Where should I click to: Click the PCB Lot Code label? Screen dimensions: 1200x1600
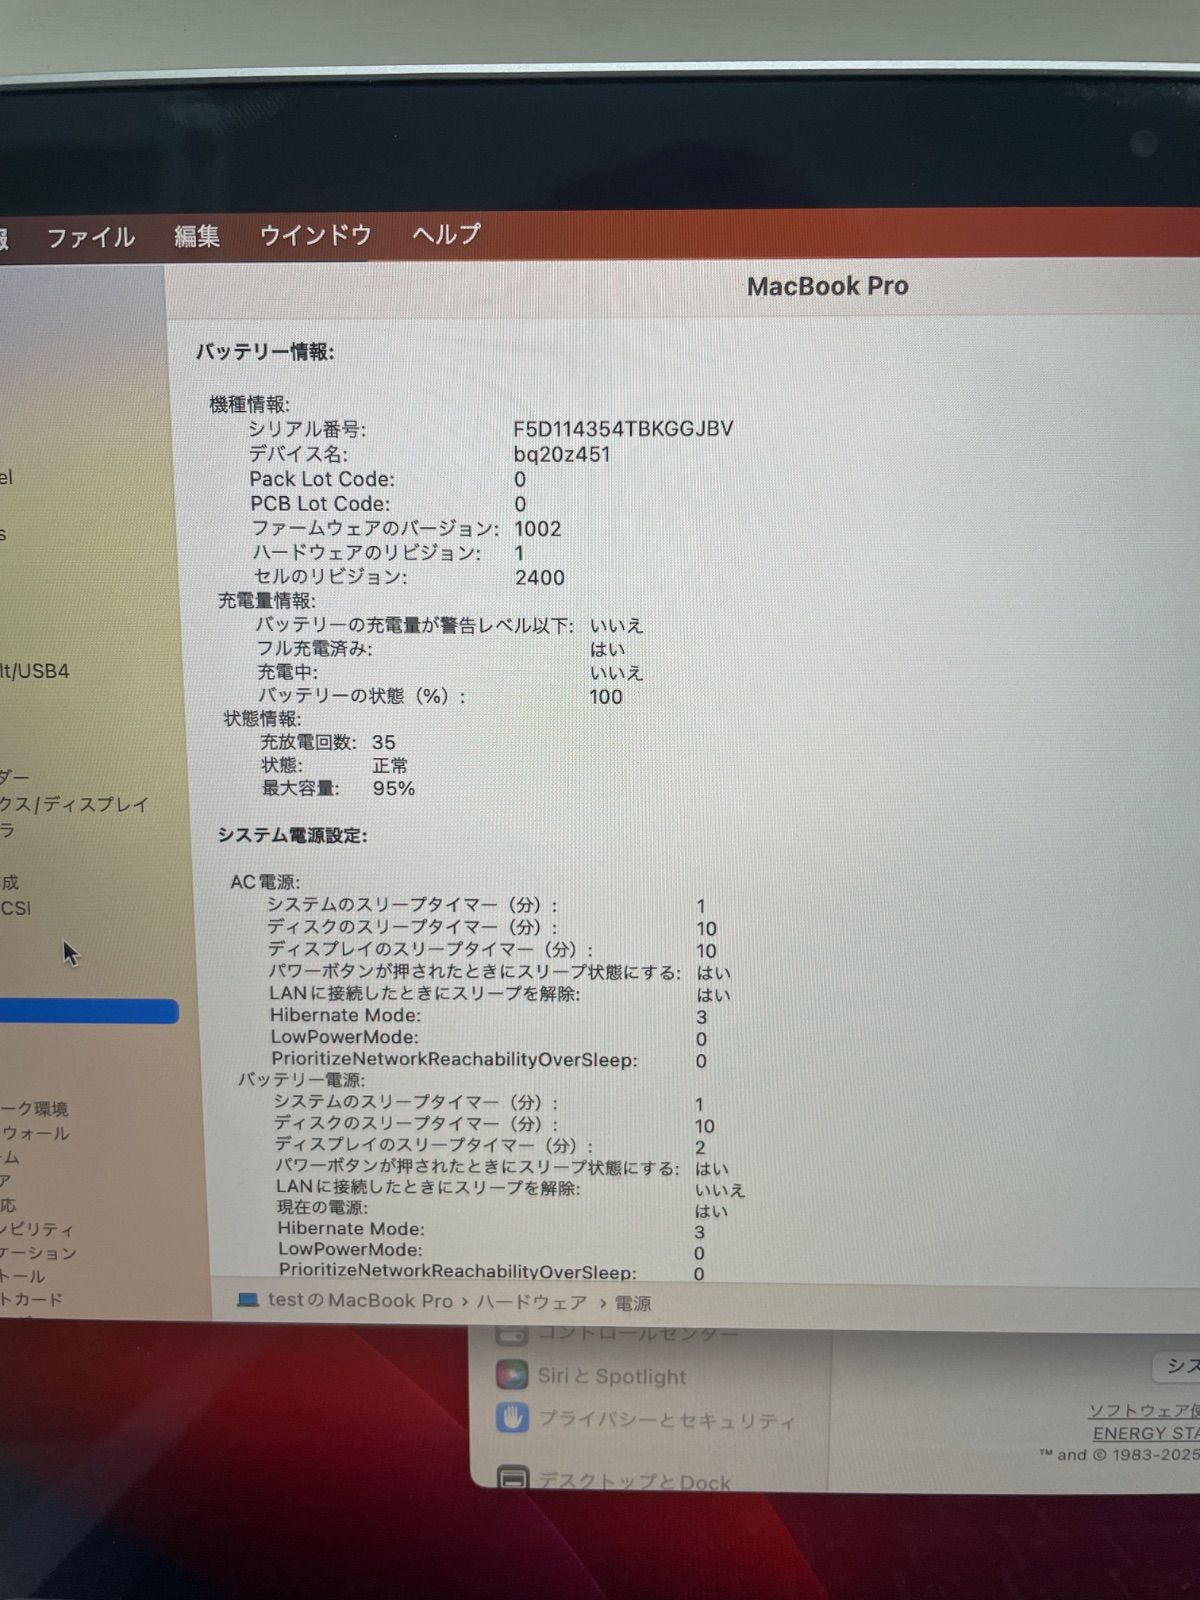coord(320,504)
